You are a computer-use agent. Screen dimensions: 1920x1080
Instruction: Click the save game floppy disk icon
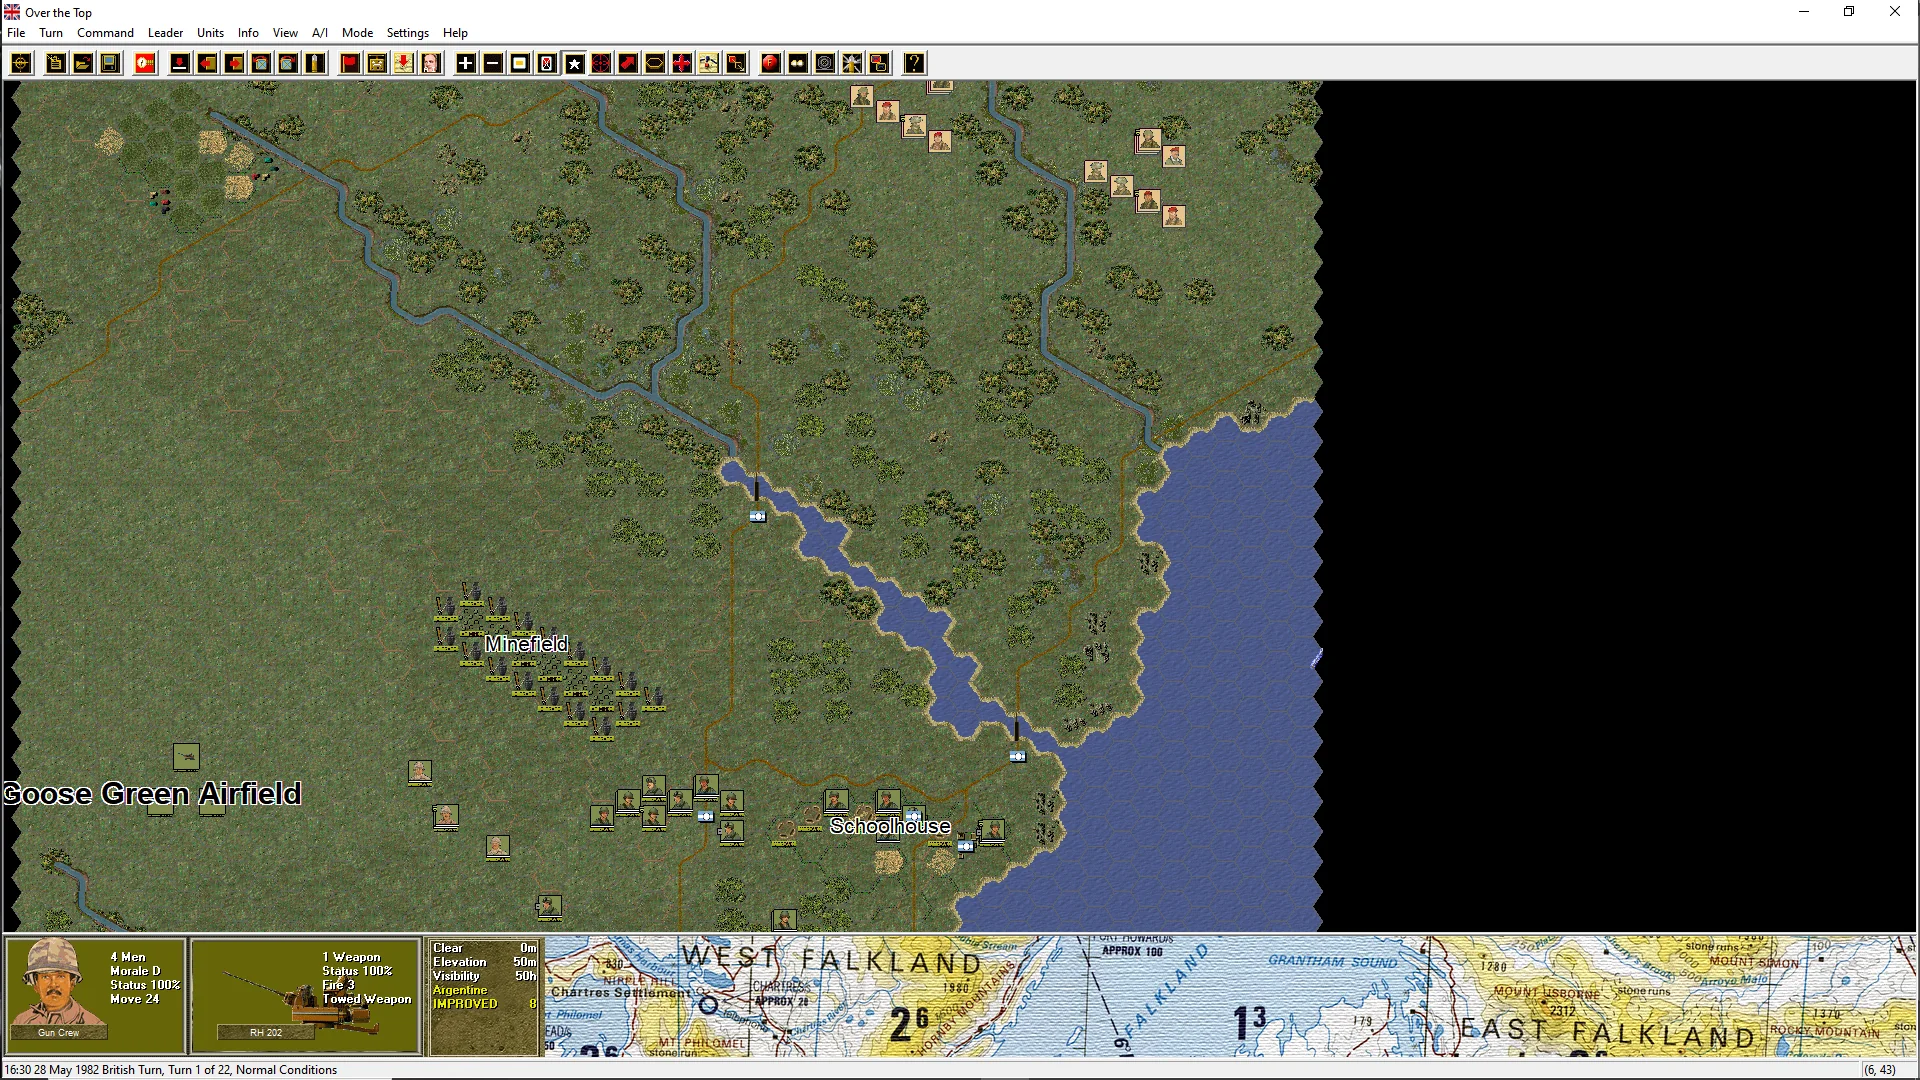(x=110, y=64)
